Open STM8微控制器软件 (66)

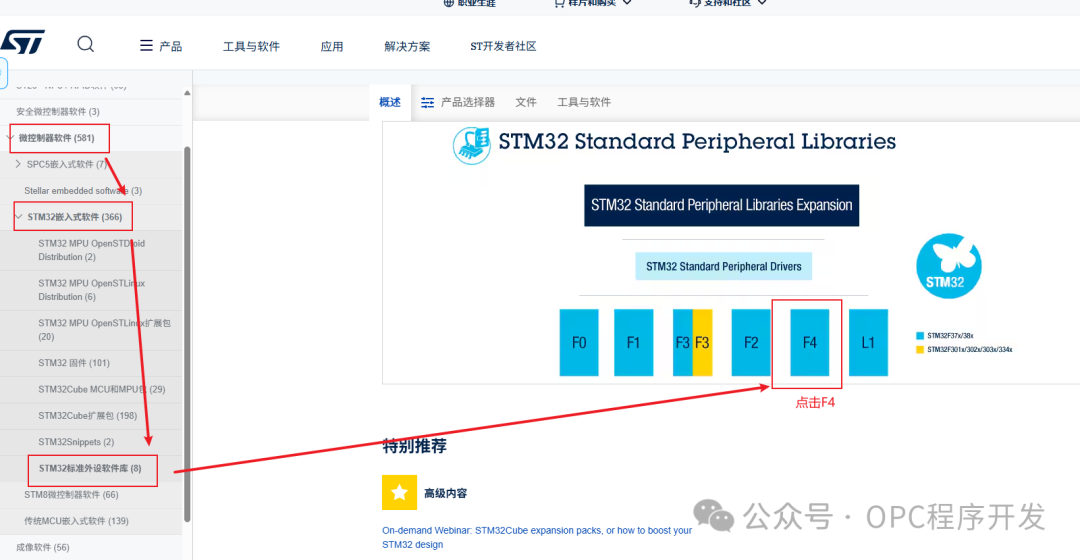71,495
